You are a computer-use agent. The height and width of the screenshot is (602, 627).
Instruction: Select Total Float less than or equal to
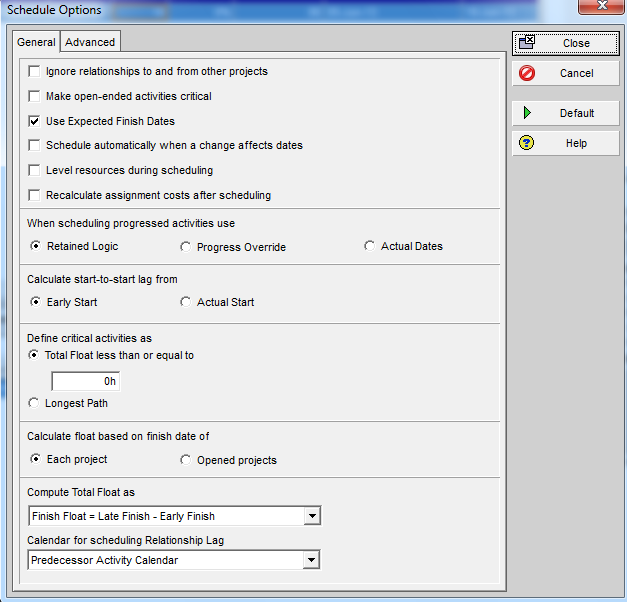click(x=34, y=355)
